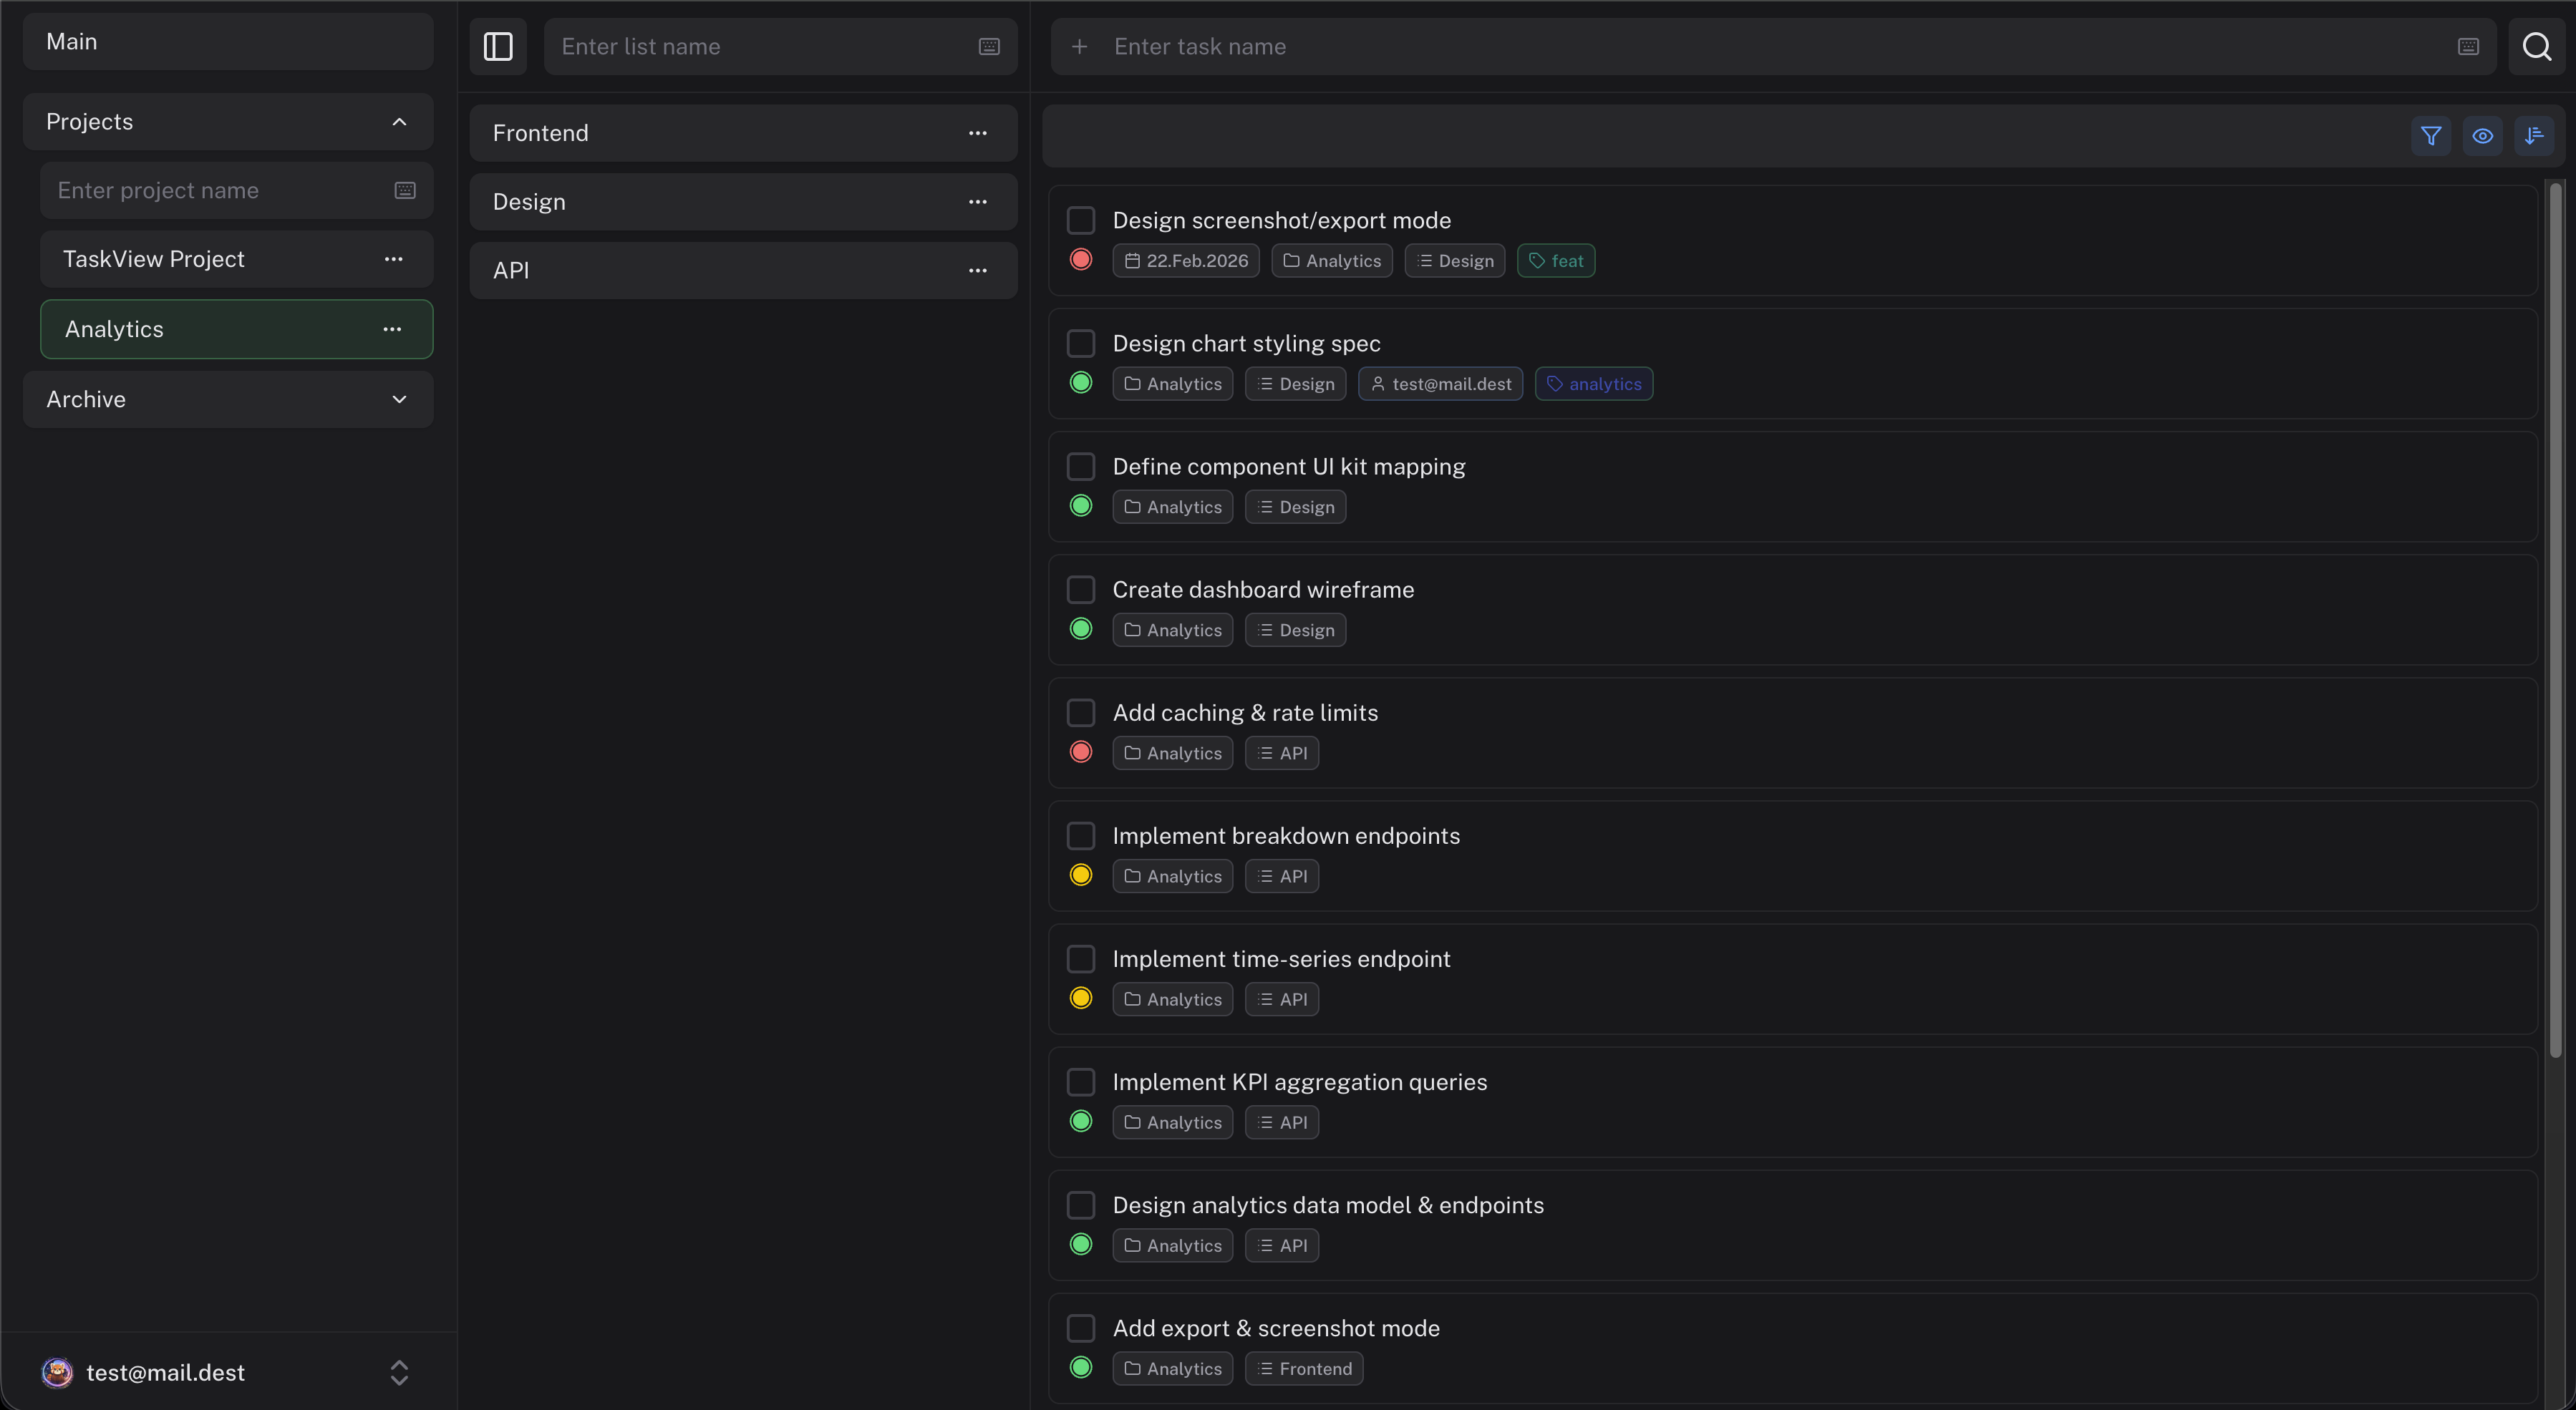Viewport: 2576px width, 1410px height.
Task: Mark Create dashboard wireframe as done
Action: [x=1081, y=589]
